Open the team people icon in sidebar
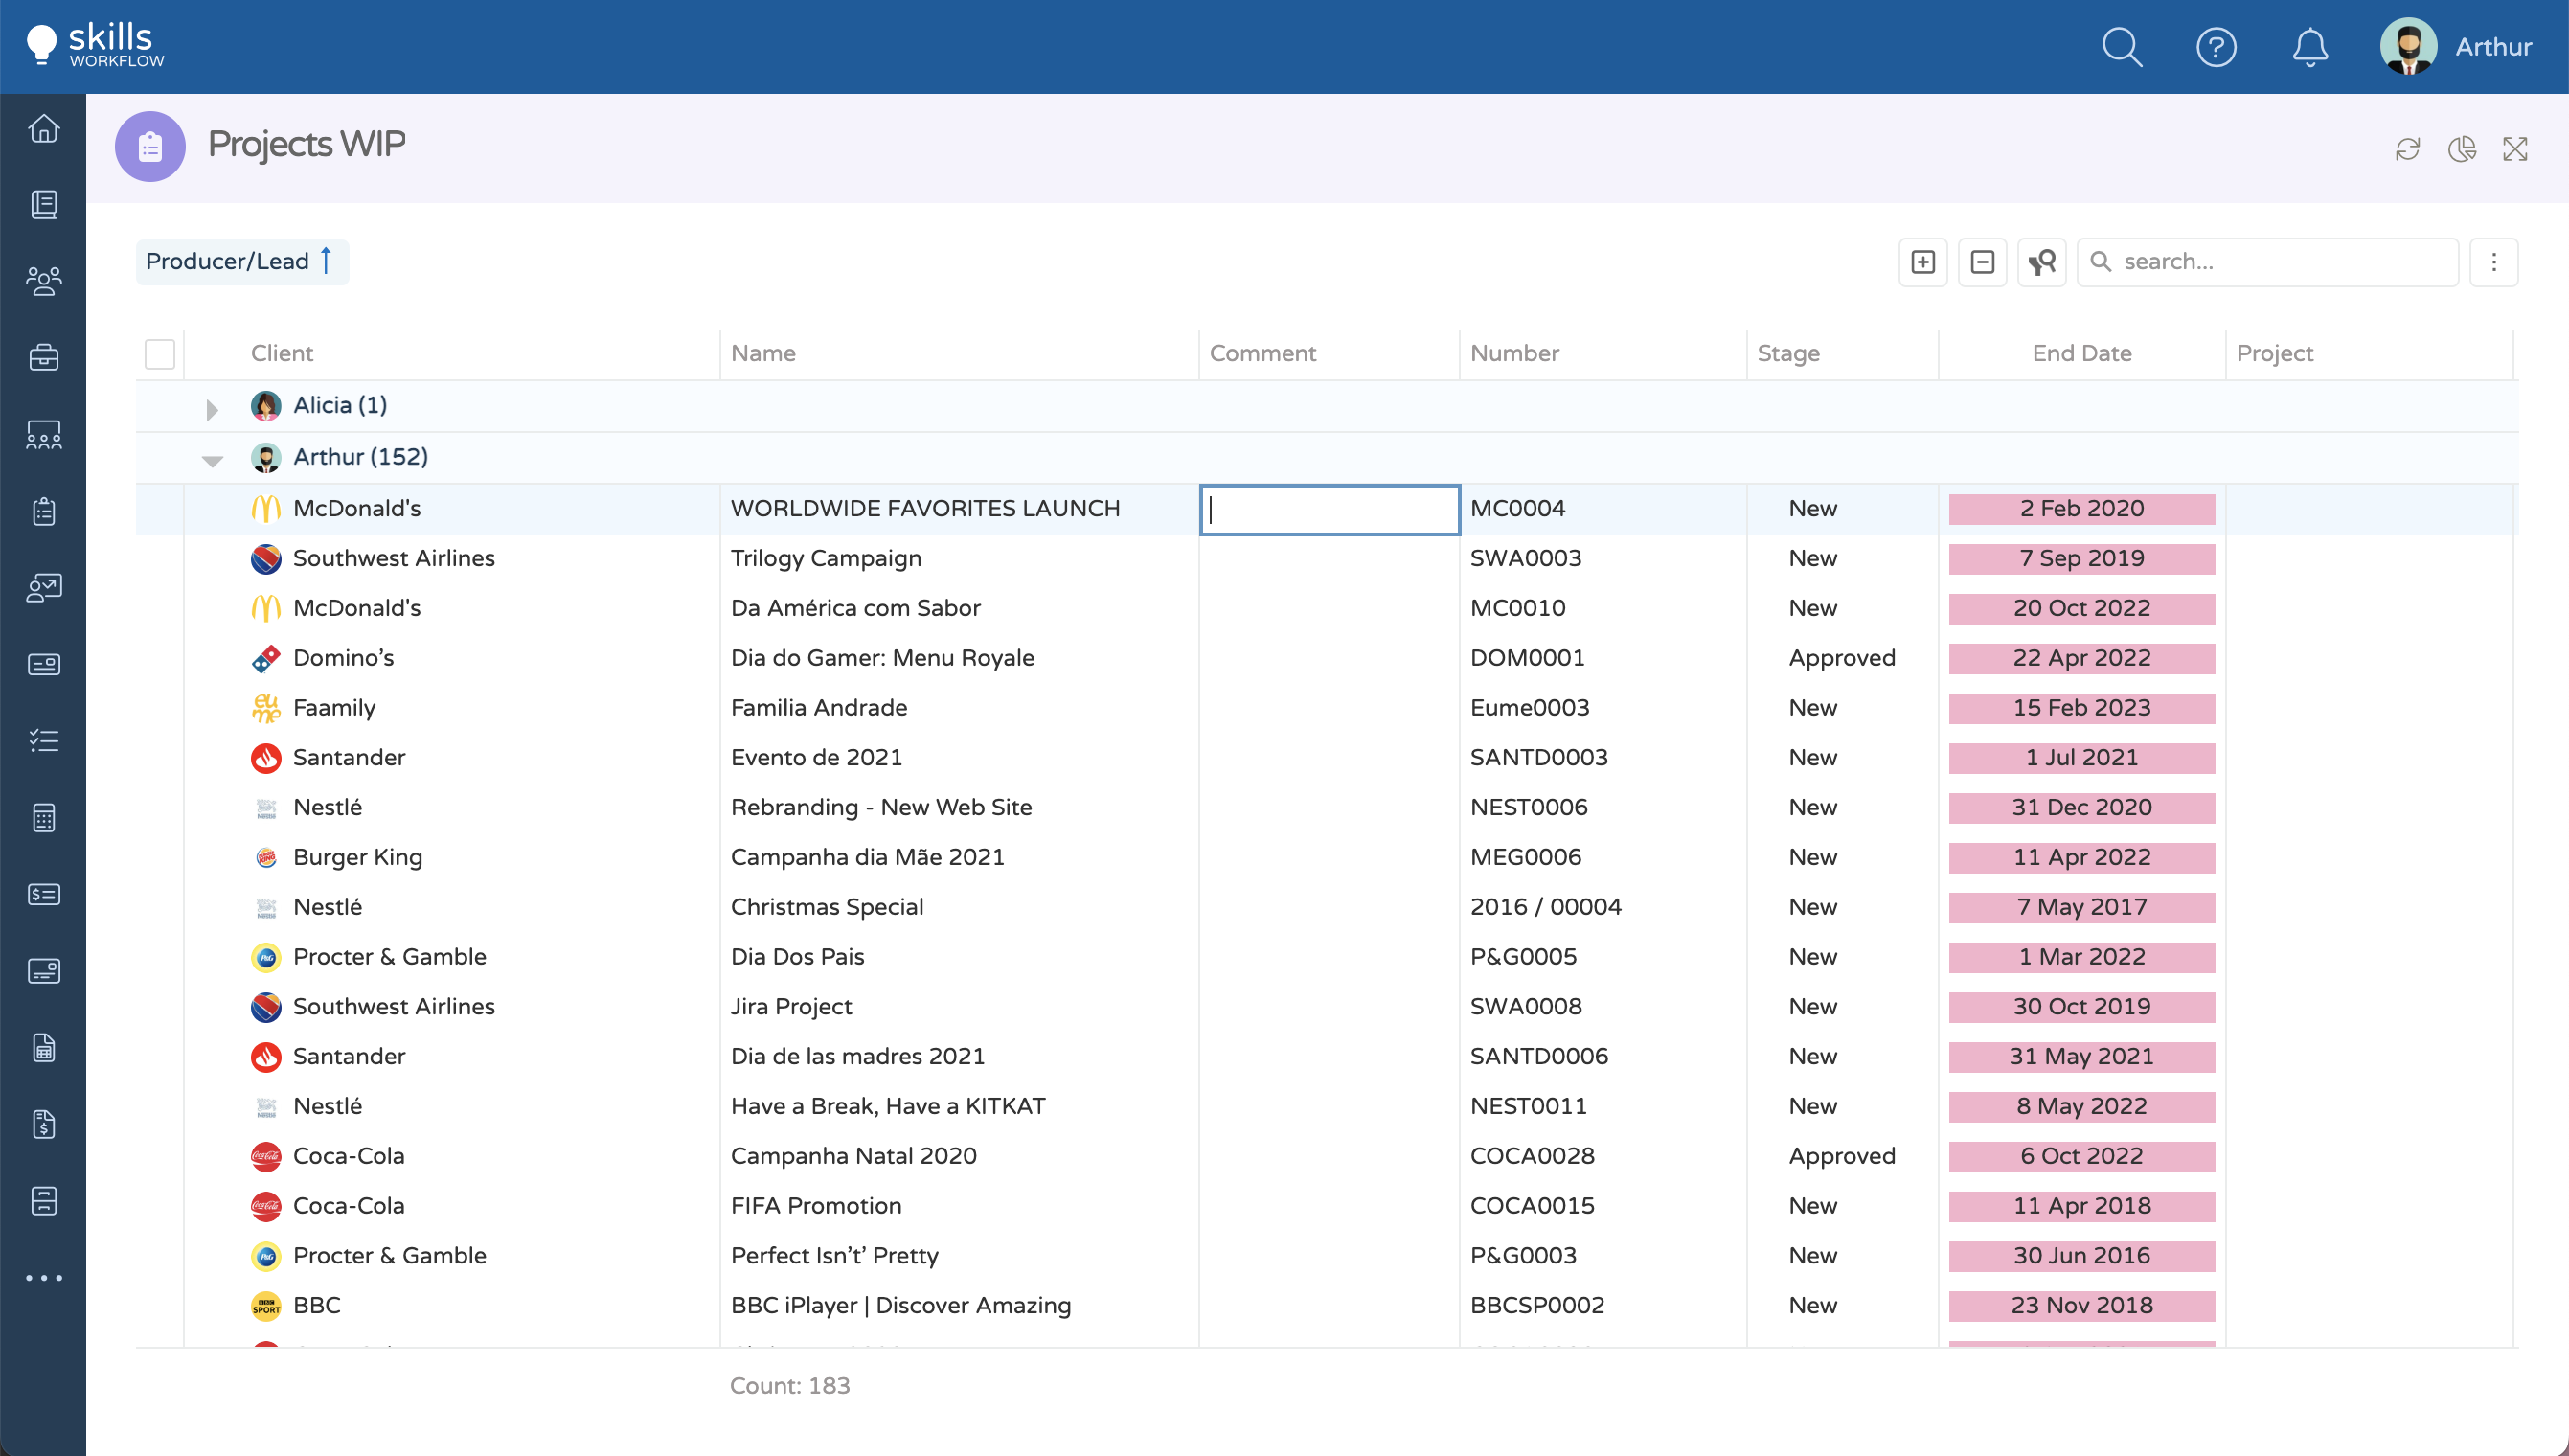2569x1456 pixels. tap(43, 281)
